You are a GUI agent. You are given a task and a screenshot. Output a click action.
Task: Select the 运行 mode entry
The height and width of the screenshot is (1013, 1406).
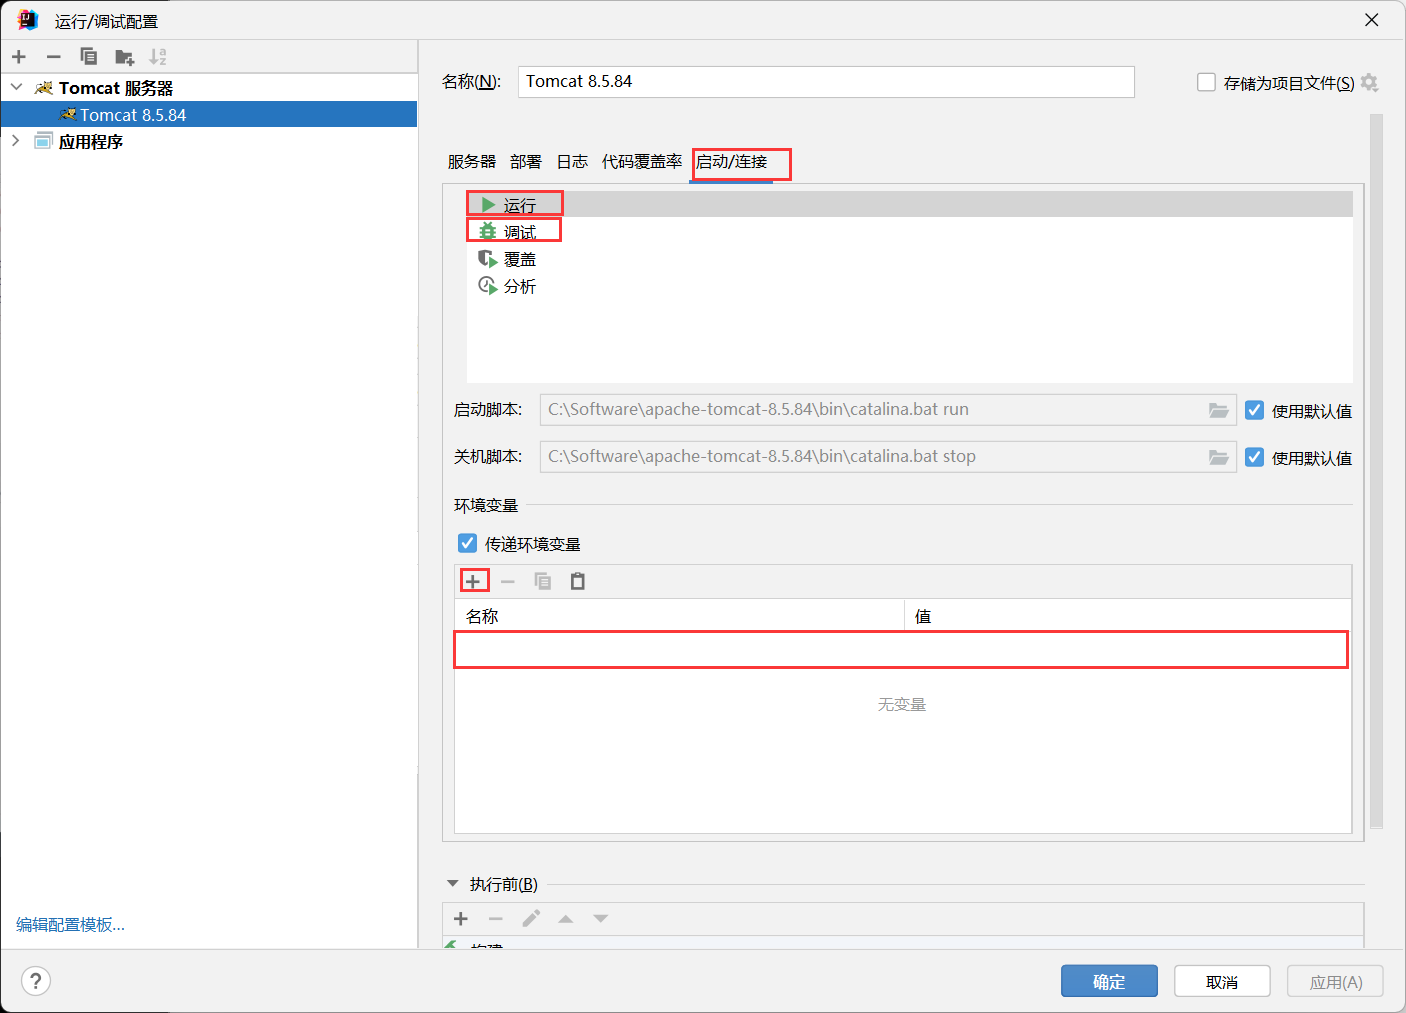[909, 204]
